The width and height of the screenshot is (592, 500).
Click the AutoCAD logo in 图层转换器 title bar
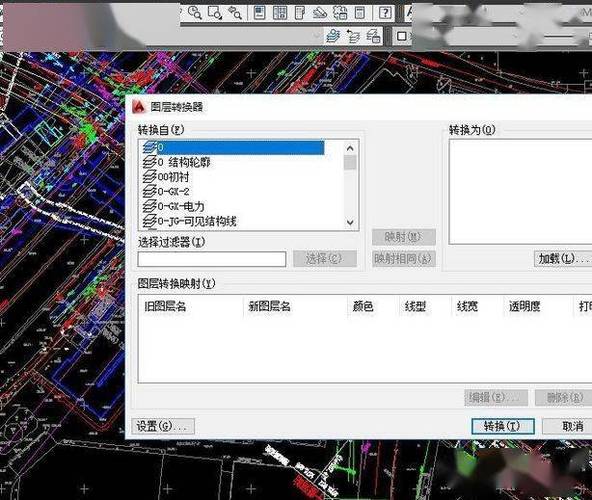pos(139,107)
